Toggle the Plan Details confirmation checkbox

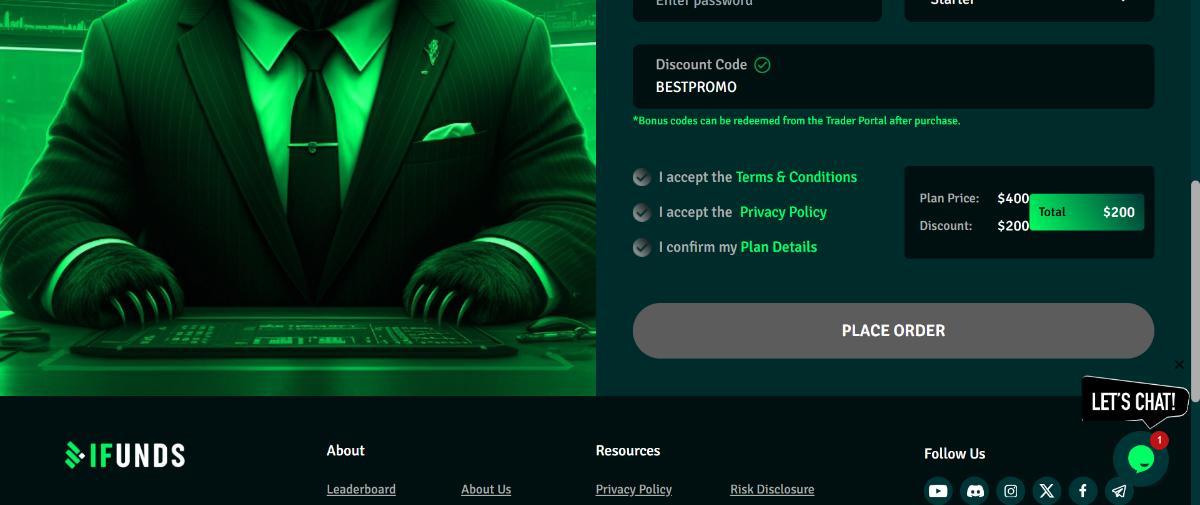[642, 247]
